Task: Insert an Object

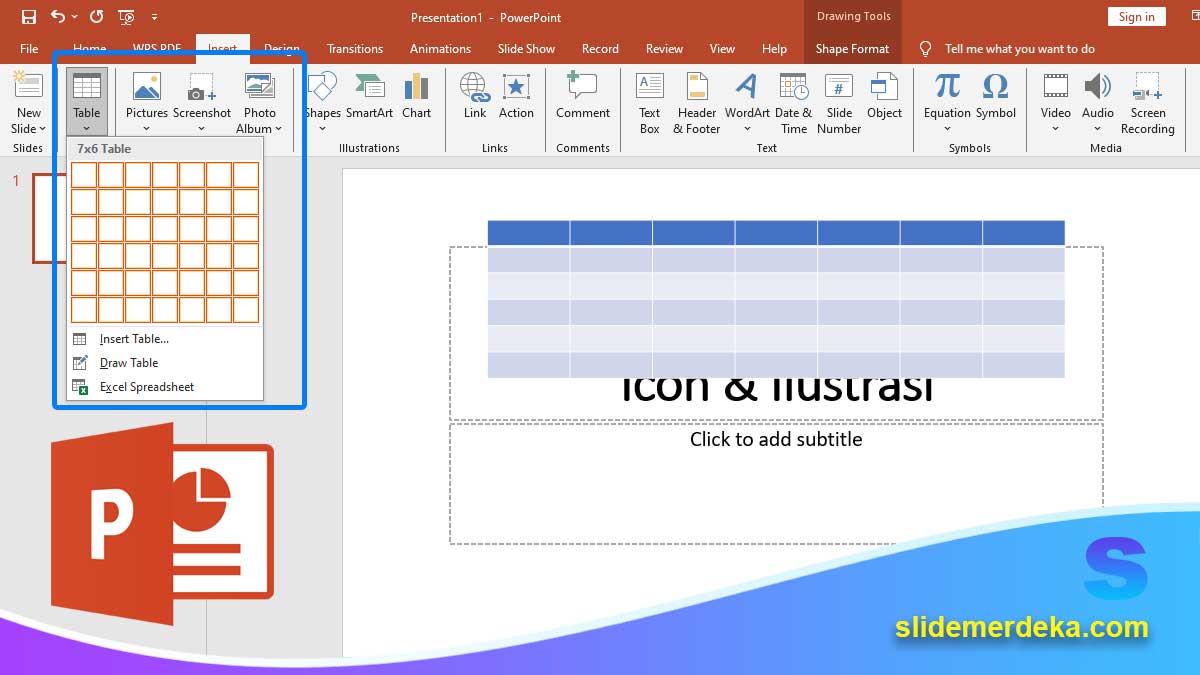Action: [x=884, y=95]
